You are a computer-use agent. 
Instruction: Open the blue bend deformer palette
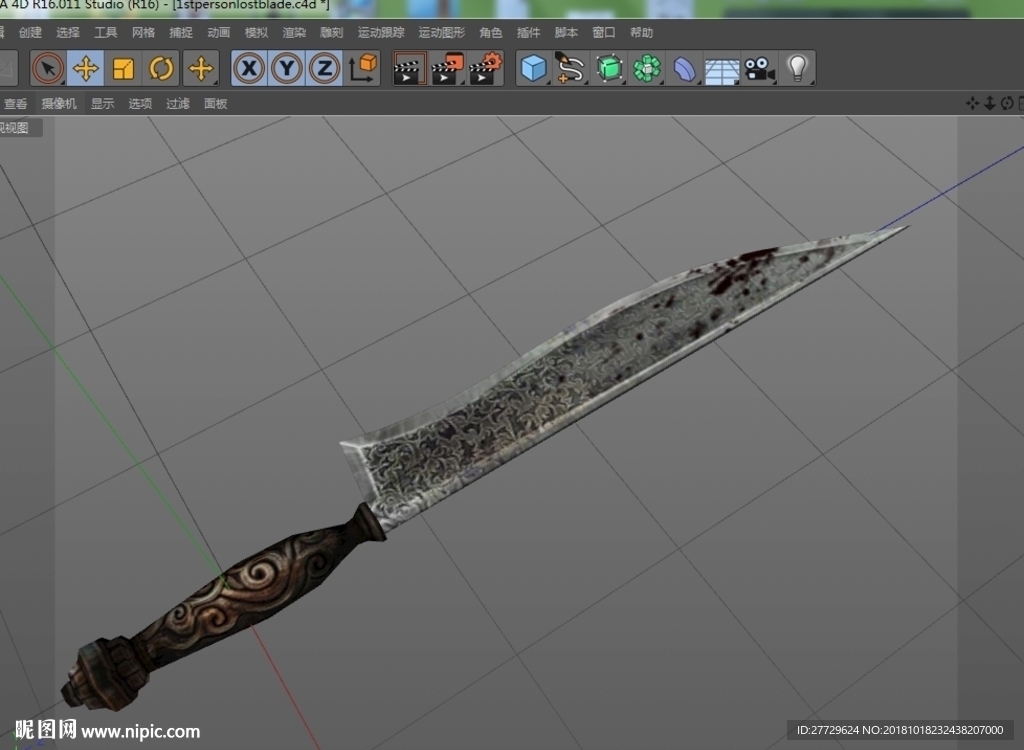(684, 68)
